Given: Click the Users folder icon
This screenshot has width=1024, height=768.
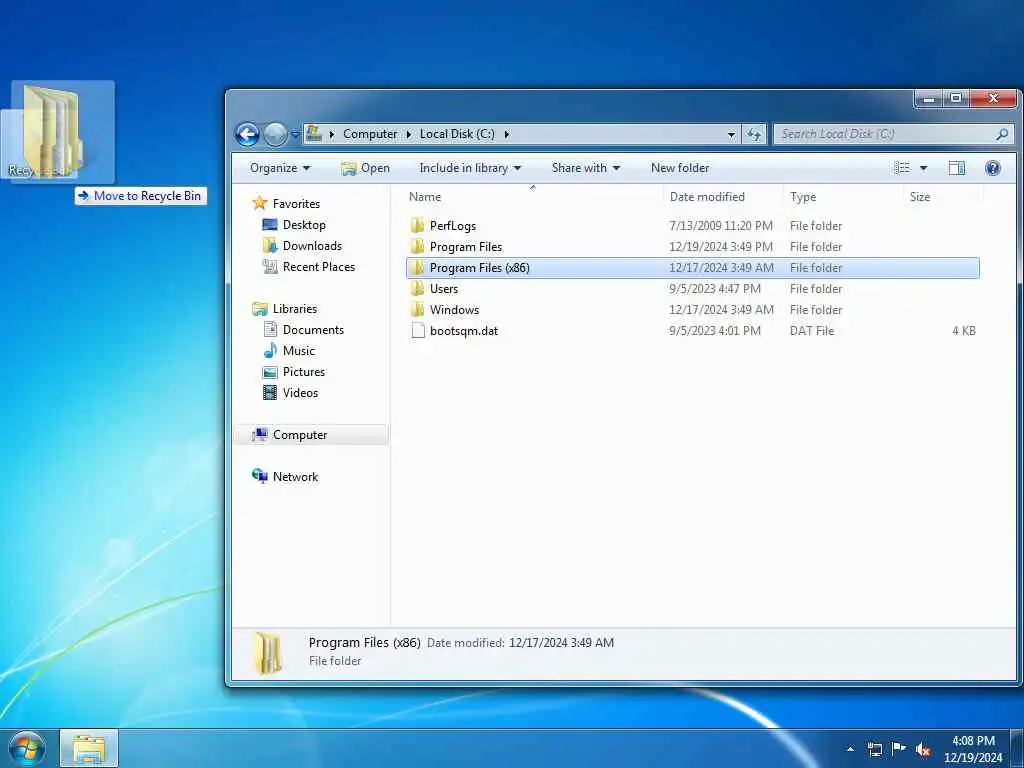Looking at the screenshot, I should point(417,289).
